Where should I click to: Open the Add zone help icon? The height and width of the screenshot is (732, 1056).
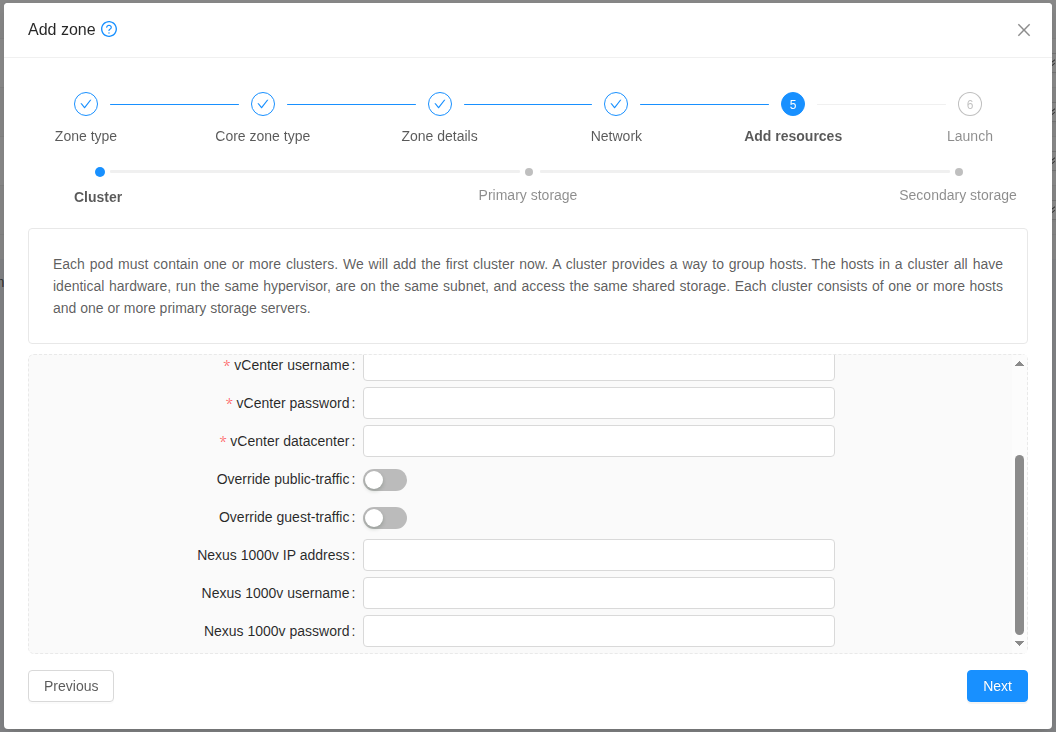[x=109, y=29]
